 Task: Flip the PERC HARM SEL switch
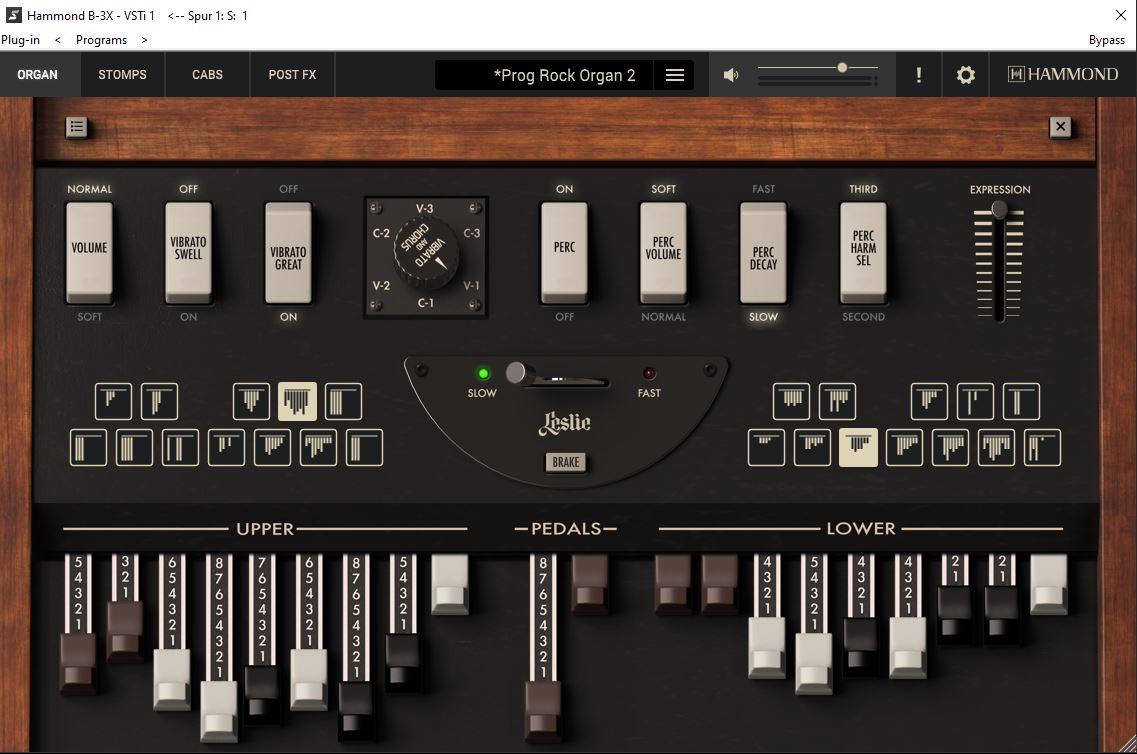click(863, 252)
